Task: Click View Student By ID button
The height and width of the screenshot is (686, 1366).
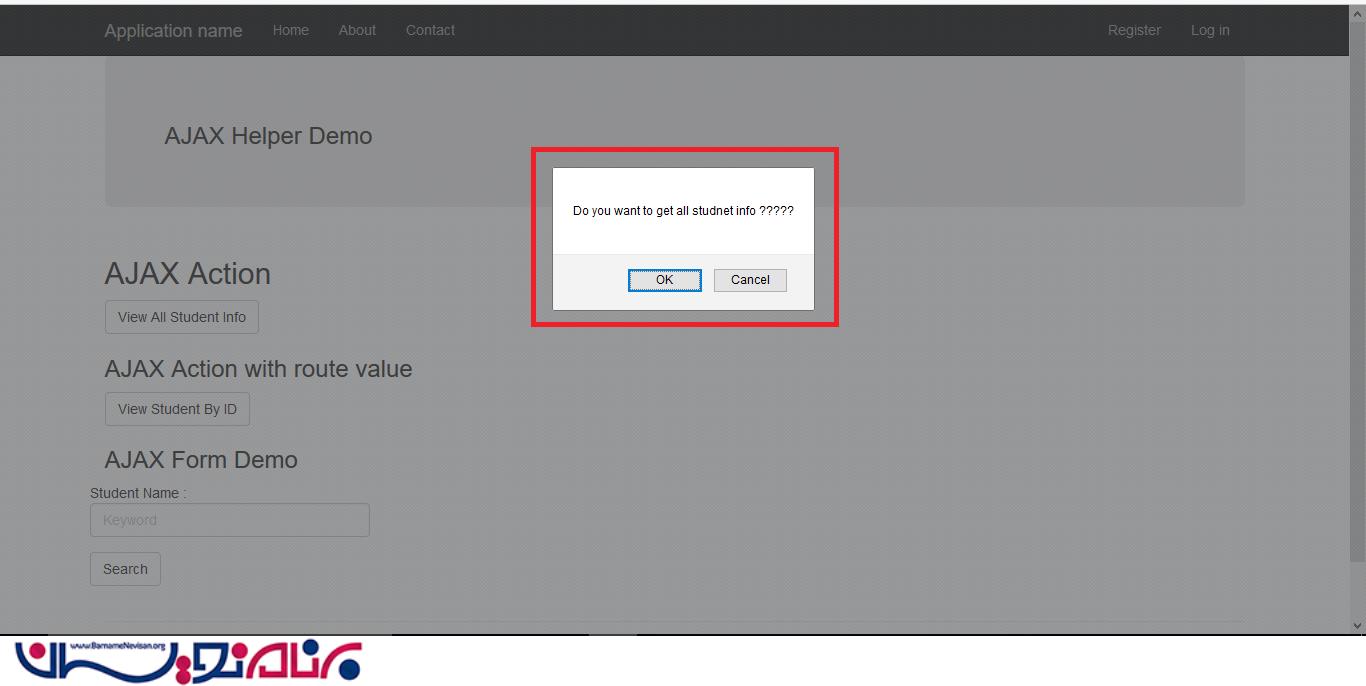Action: coord(177,409)
